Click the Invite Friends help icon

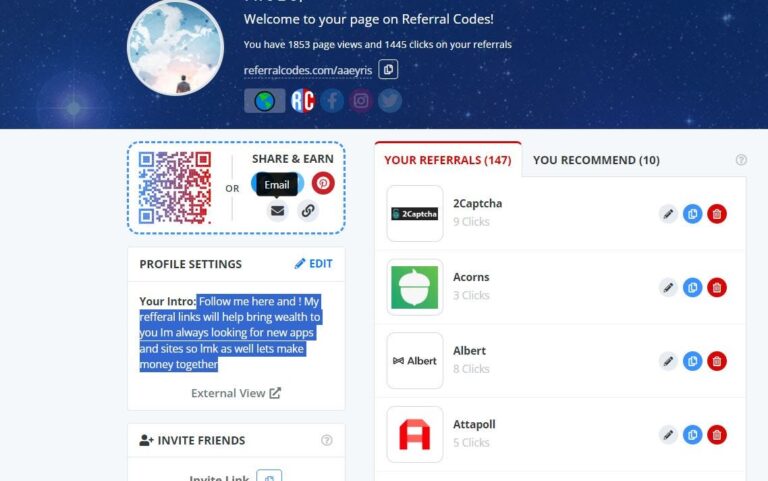click(x=327, y=440)
